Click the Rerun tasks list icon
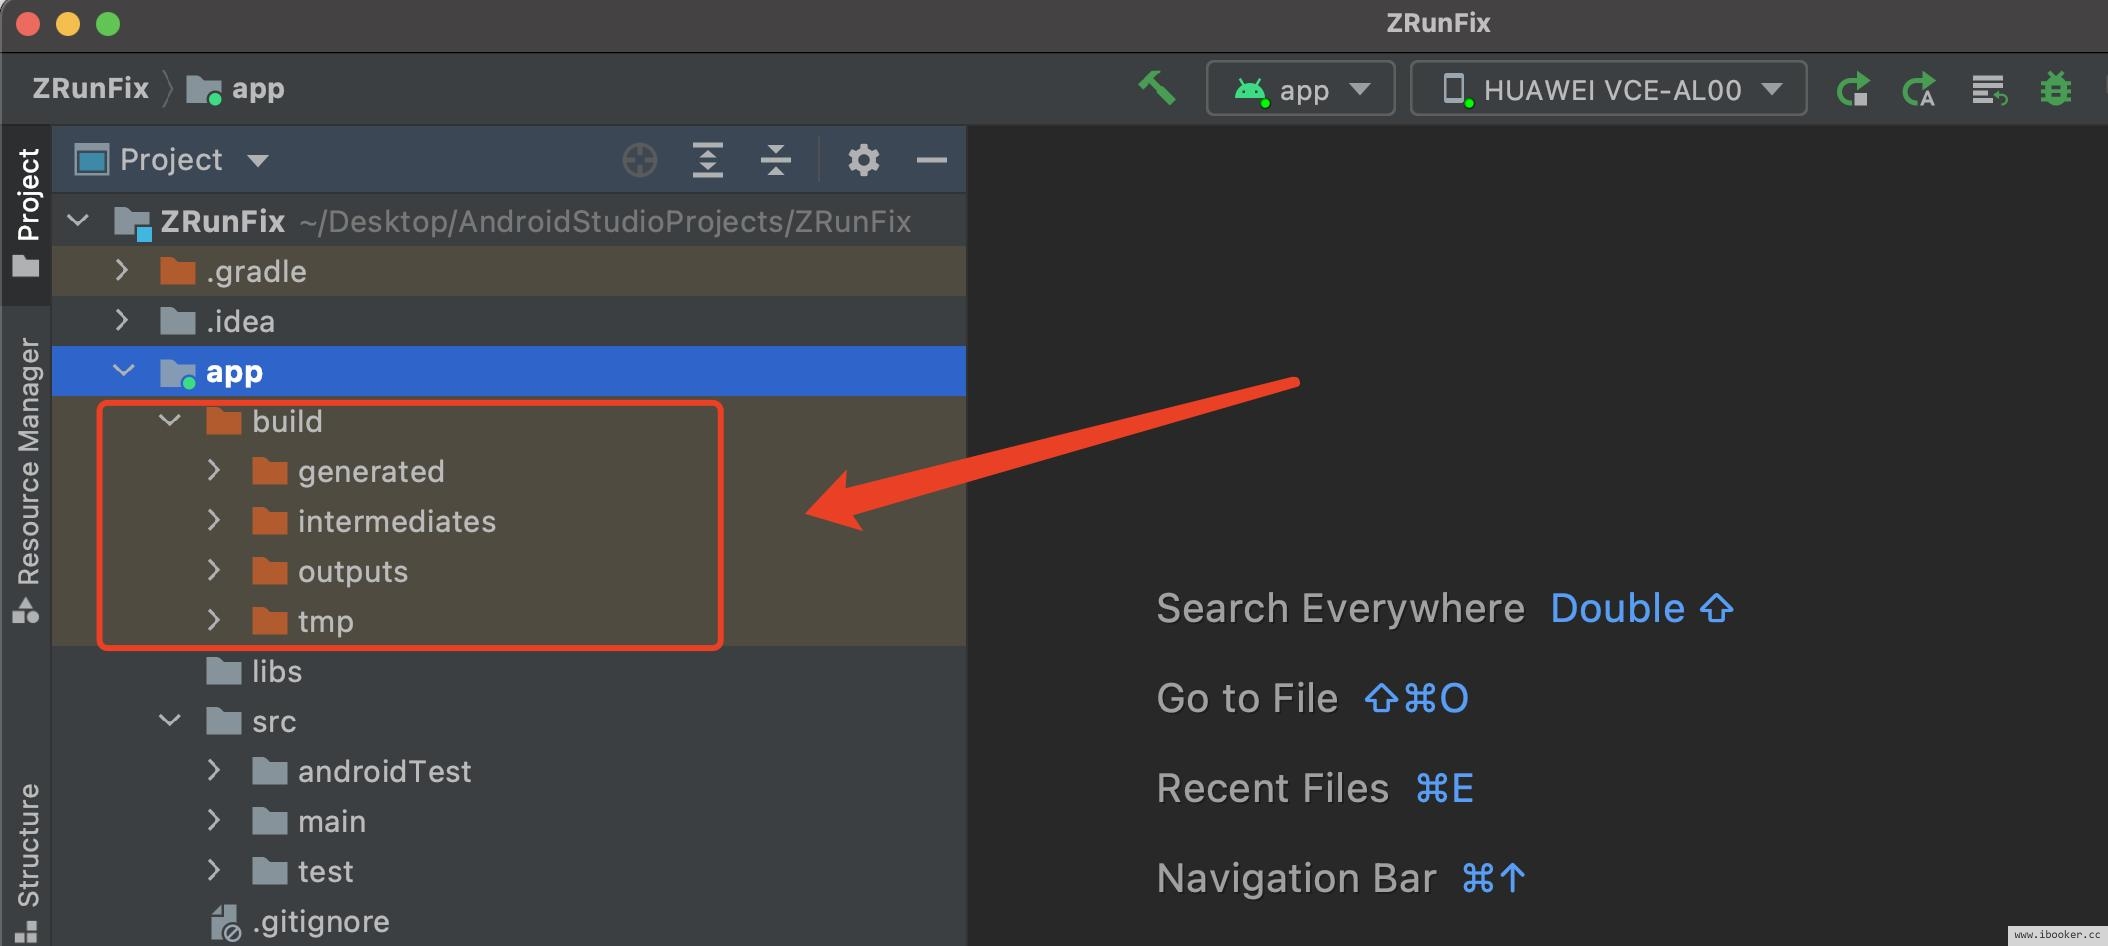 point(1989,89)
